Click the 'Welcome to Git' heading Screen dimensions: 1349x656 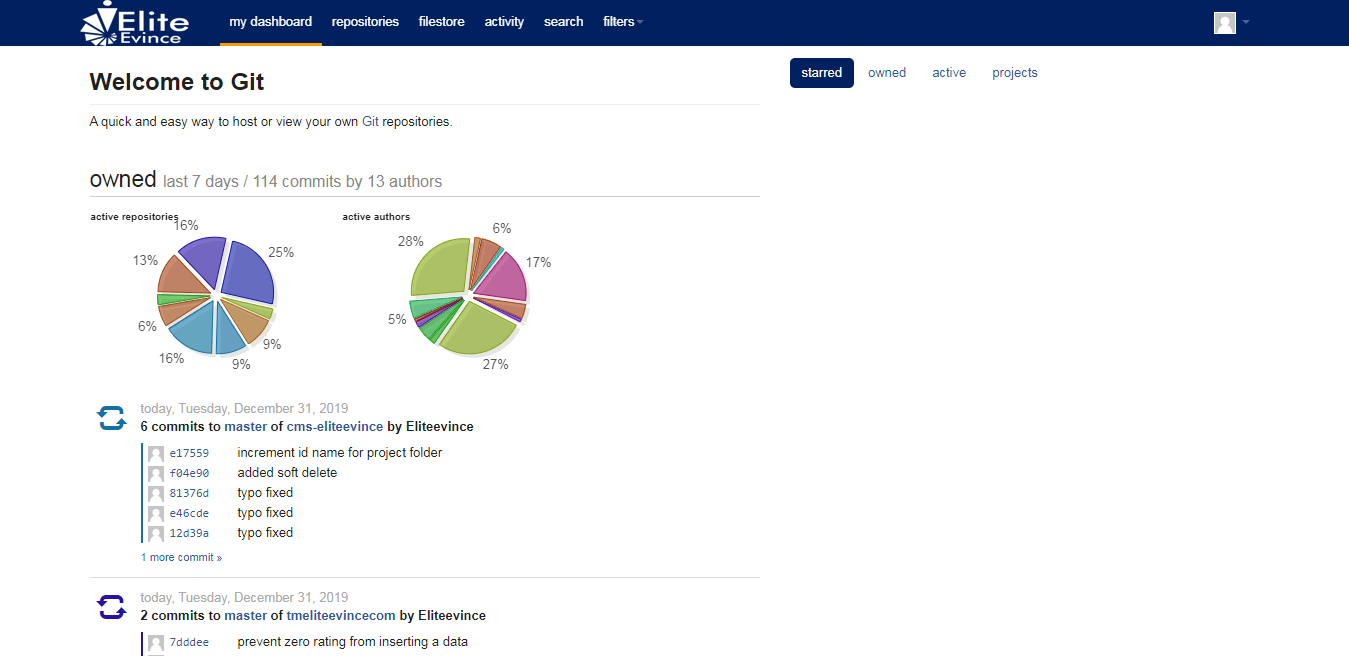[177, 82]
